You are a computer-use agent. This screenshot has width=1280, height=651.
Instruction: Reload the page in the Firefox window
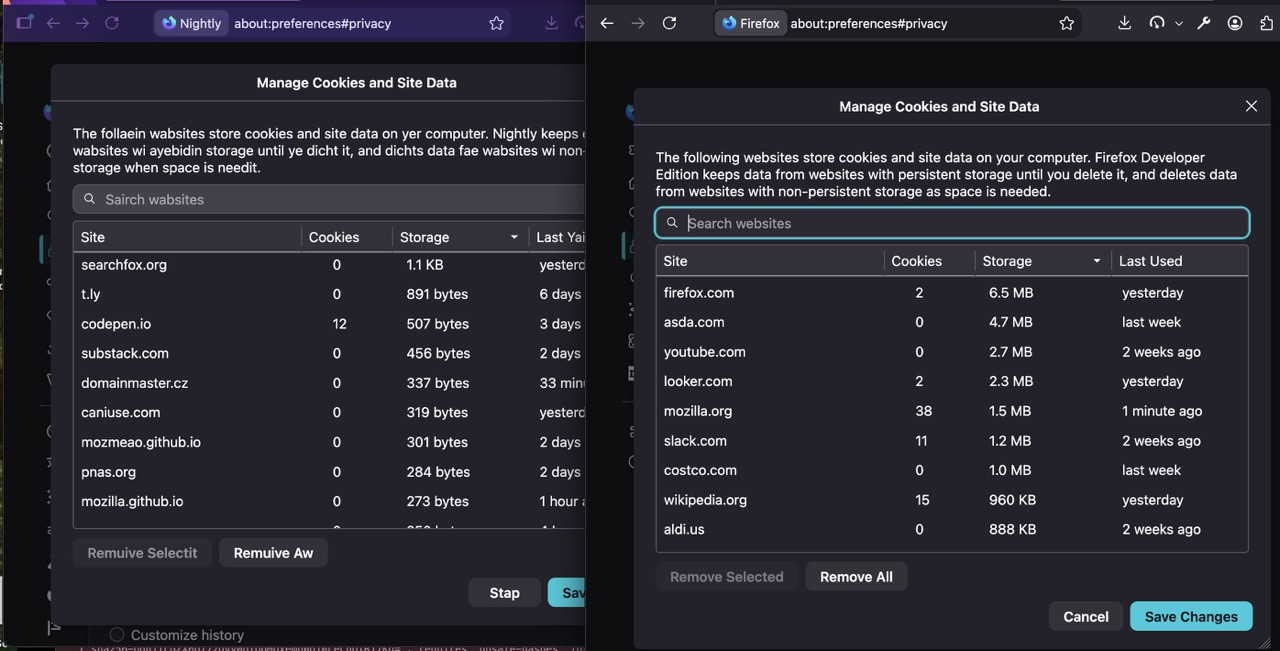(669, 23)
